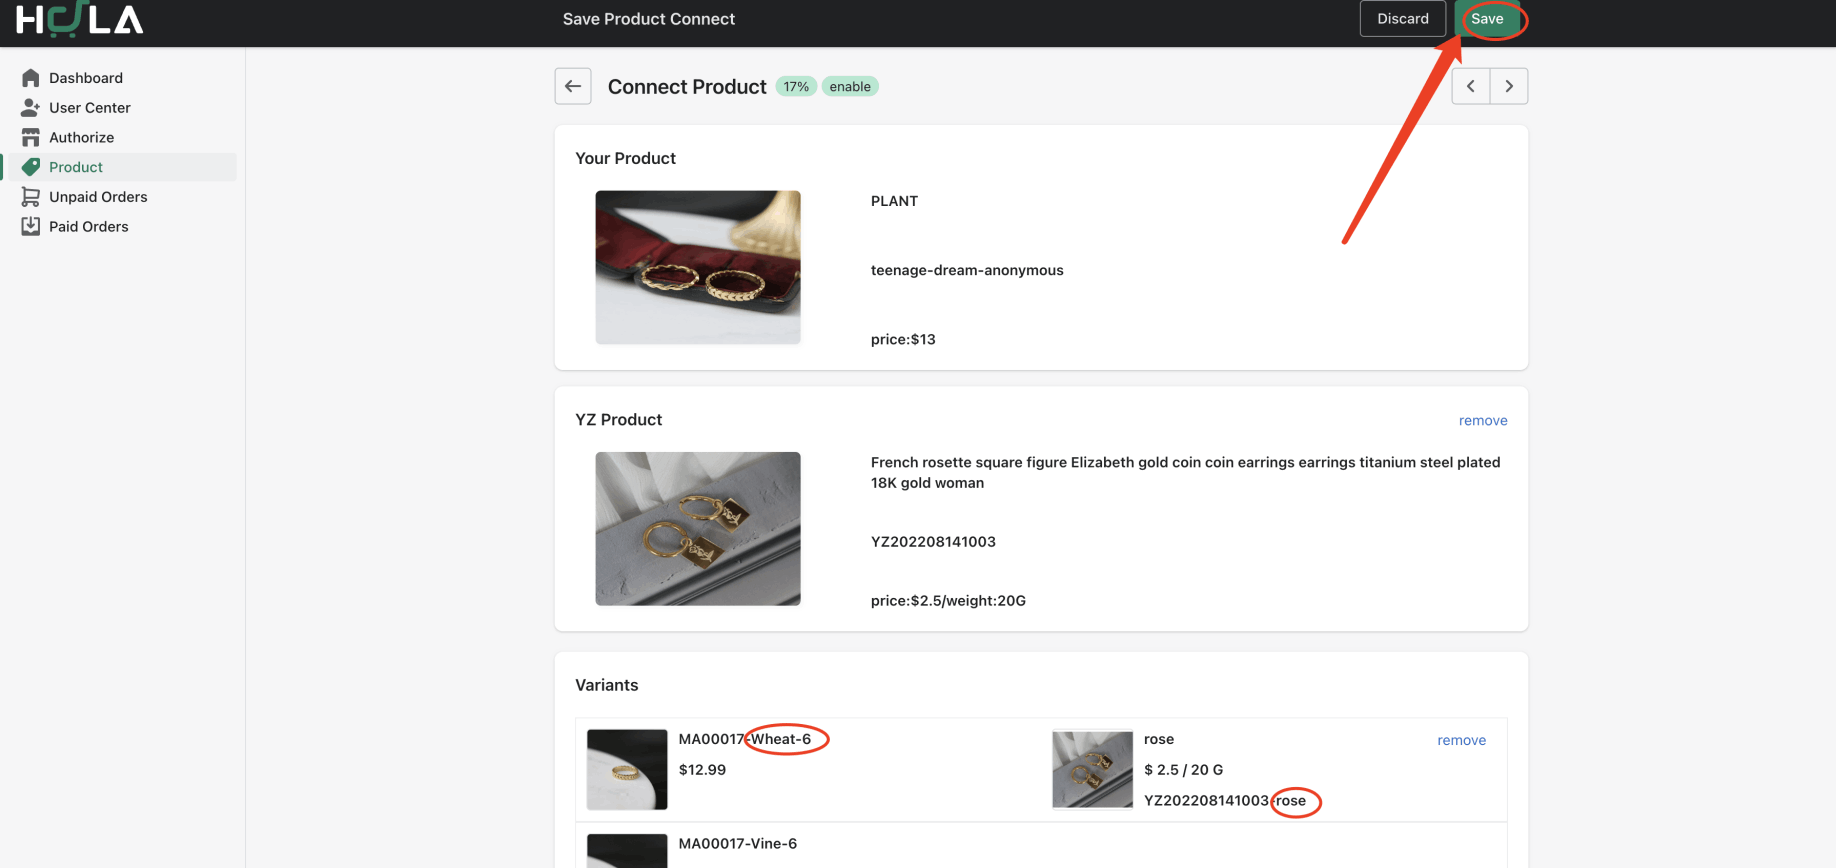Click Your Product ring image
Viewport: 1836px width, 868px height.
[x=698, y=267]
